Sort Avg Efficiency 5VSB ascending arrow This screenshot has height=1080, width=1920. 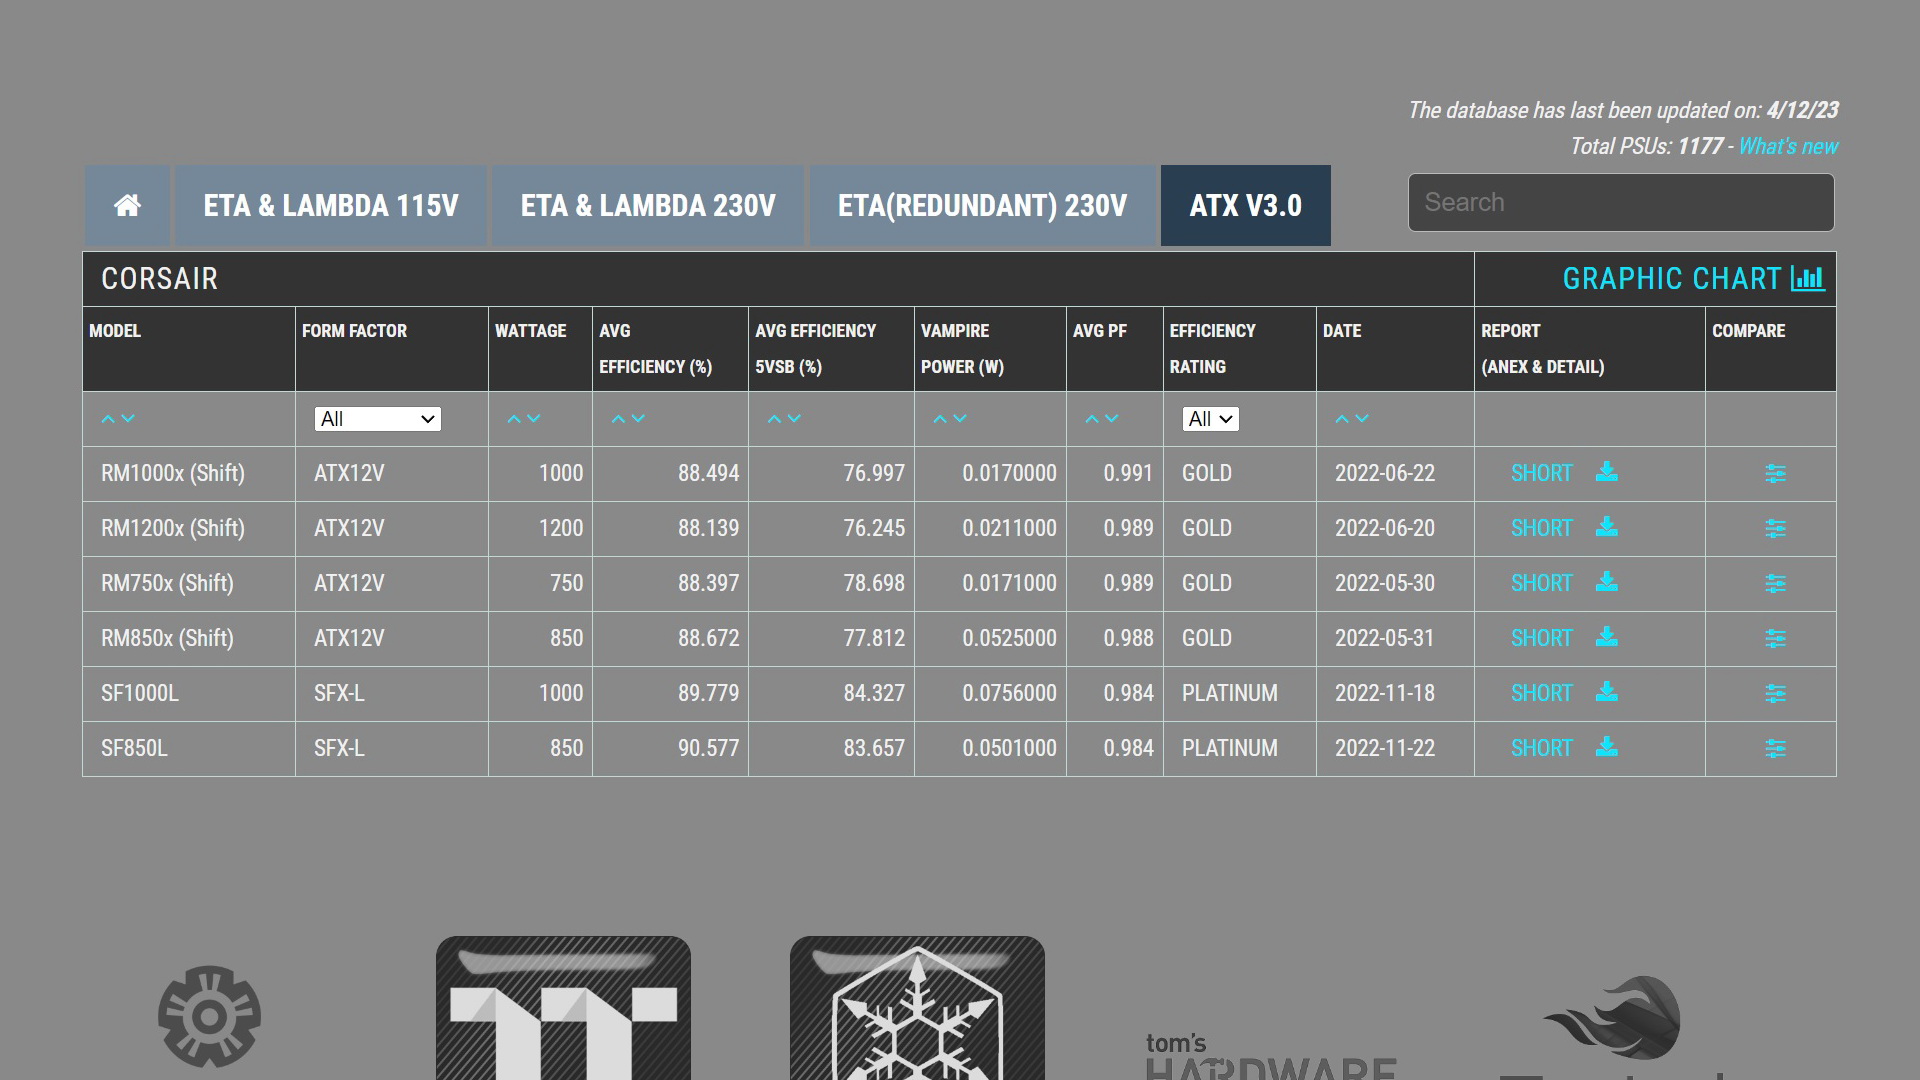[x=774, y=419]
